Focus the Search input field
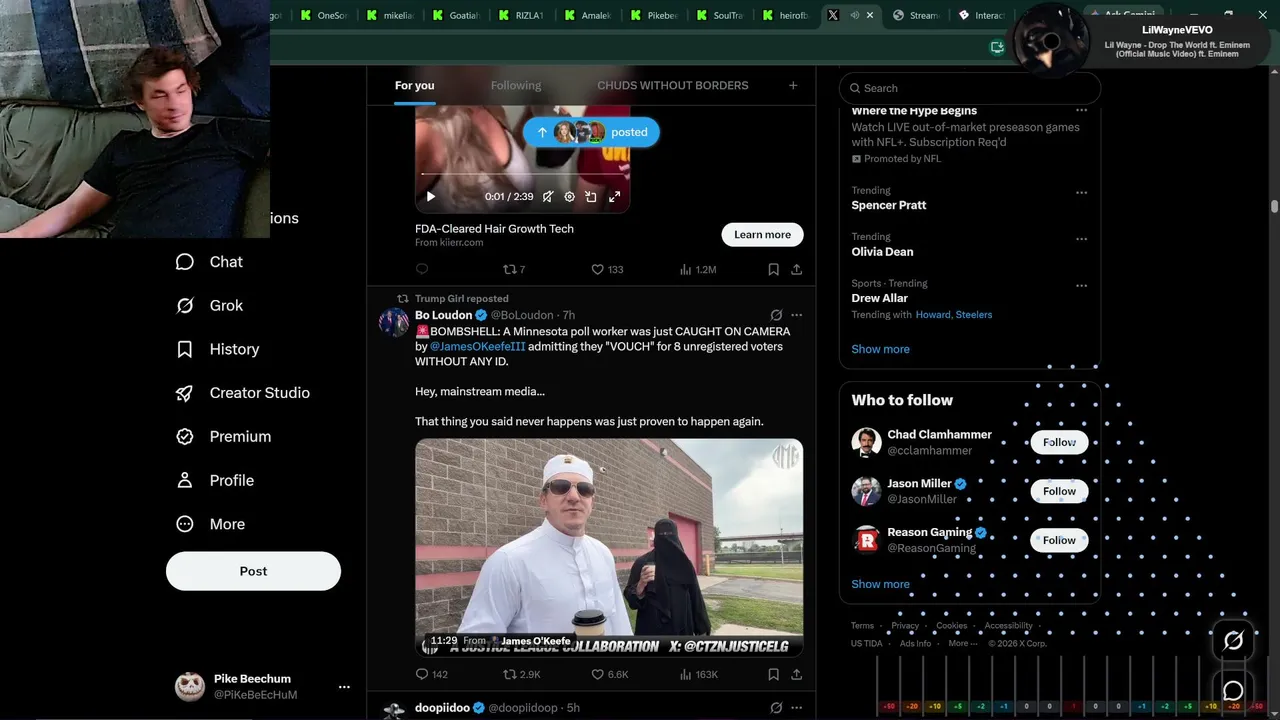This screenshot has width=1280, height=720. point(970,88)
